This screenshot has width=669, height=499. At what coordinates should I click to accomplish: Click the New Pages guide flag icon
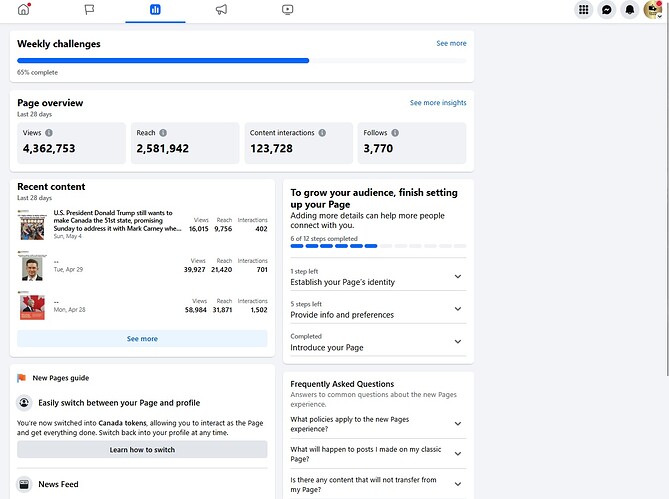pos(21,378)
